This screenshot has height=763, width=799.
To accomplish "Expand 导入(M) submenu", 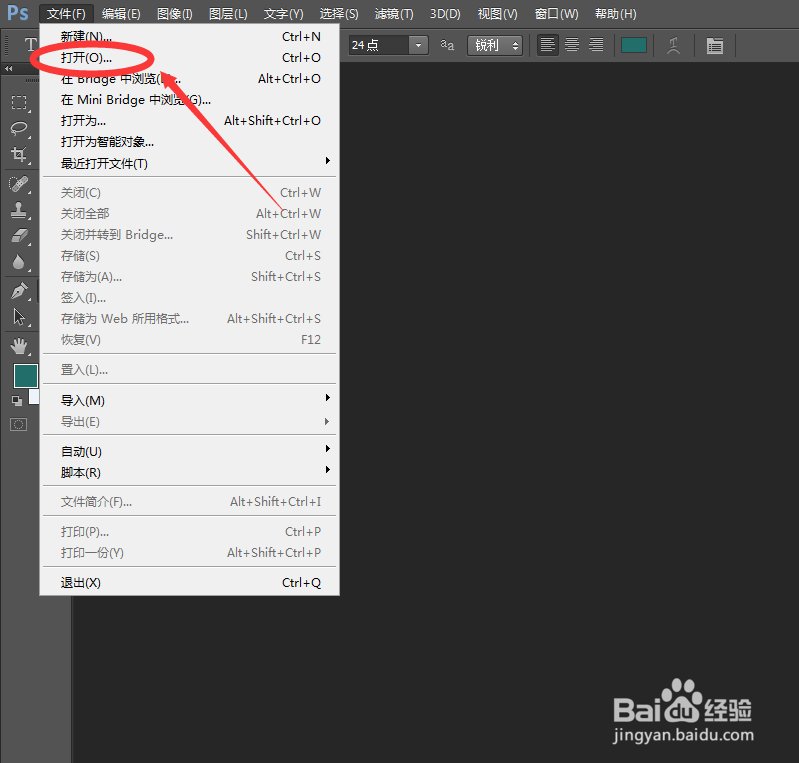I will tap(190, 400).
